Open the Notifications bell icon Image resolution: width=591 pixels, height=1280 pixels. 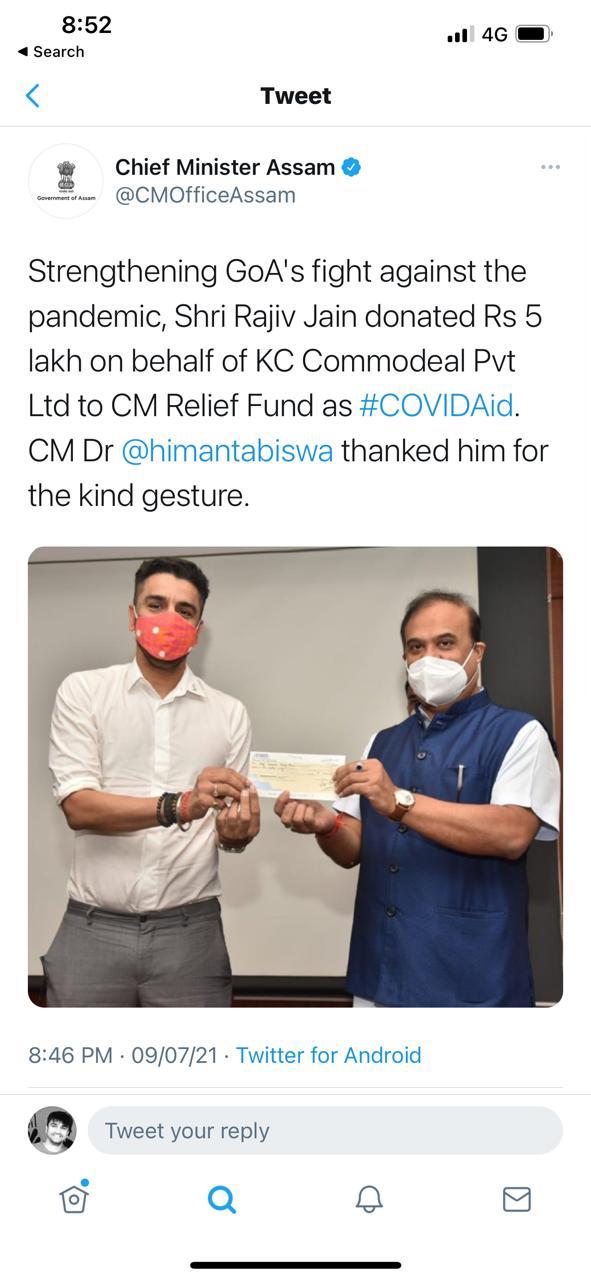(x=369, y=1199)
